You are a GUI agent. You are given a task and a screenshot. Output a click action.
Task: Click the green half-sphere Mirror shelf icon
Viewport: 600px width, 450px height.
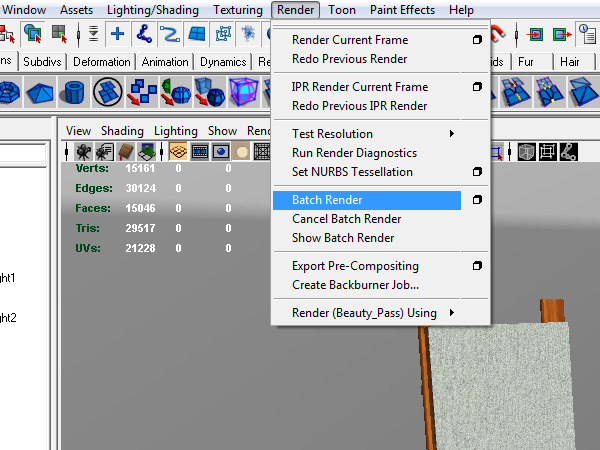tap(176, 92)
